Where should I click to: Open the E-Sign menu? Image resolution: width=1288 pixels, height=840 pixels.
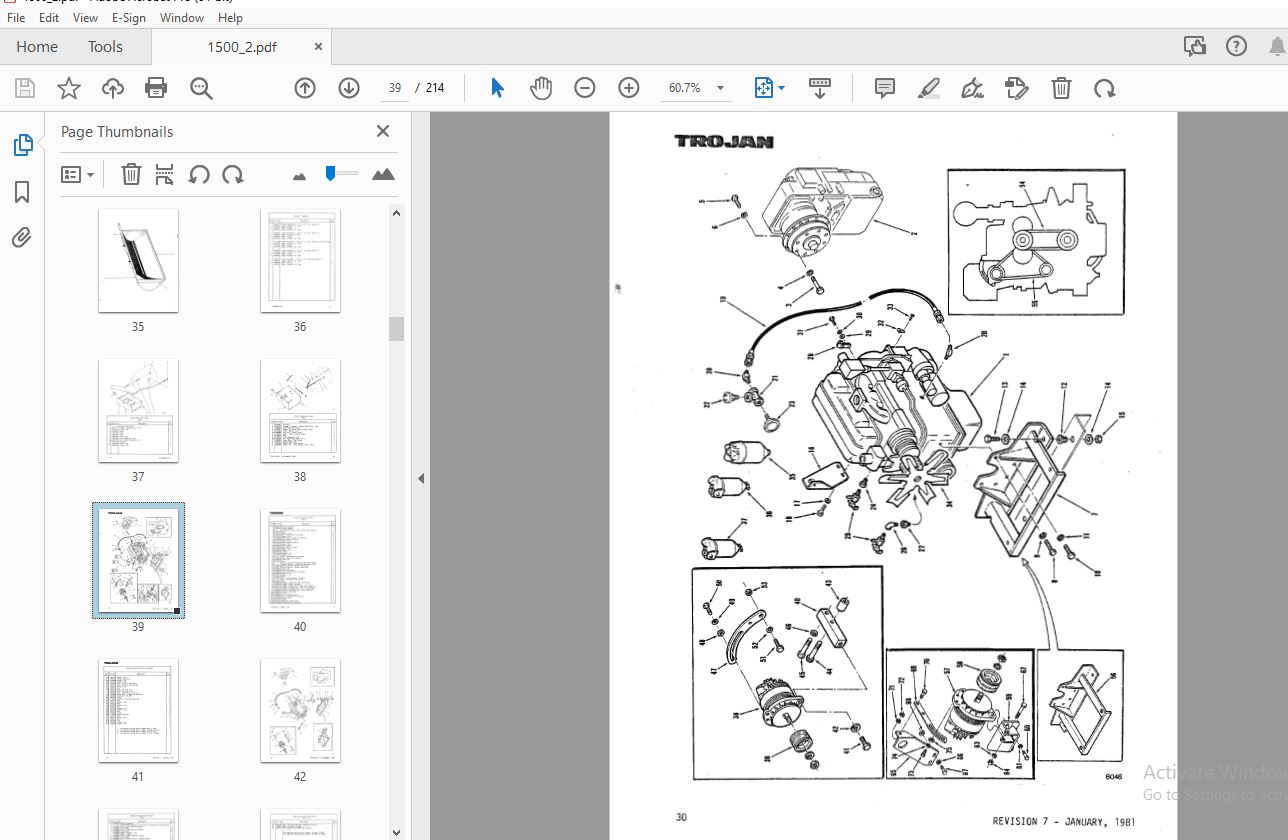pos(128,18)
